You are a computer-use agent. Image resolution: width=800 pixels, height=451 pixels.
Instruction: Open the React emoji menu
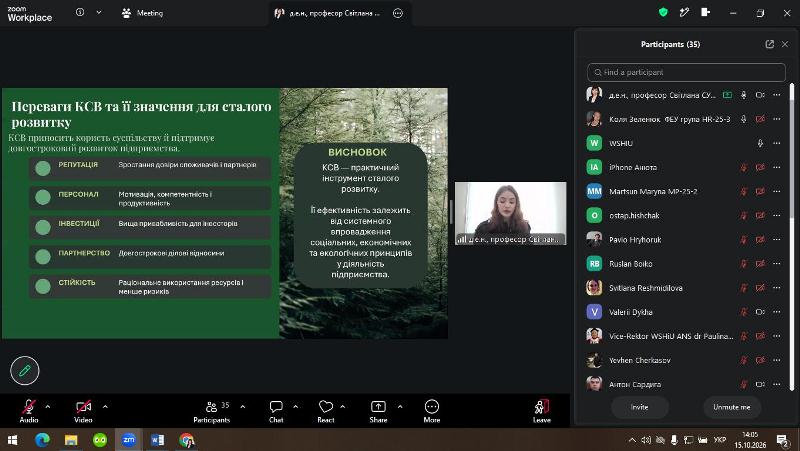coord(326,411)
